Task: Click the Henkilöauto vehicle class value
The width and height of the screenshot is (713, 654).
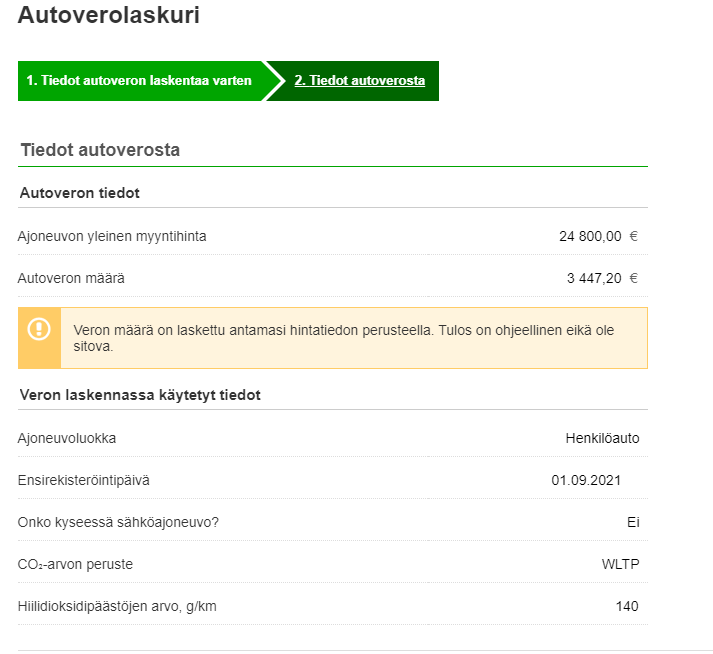Action: (602, 438)
